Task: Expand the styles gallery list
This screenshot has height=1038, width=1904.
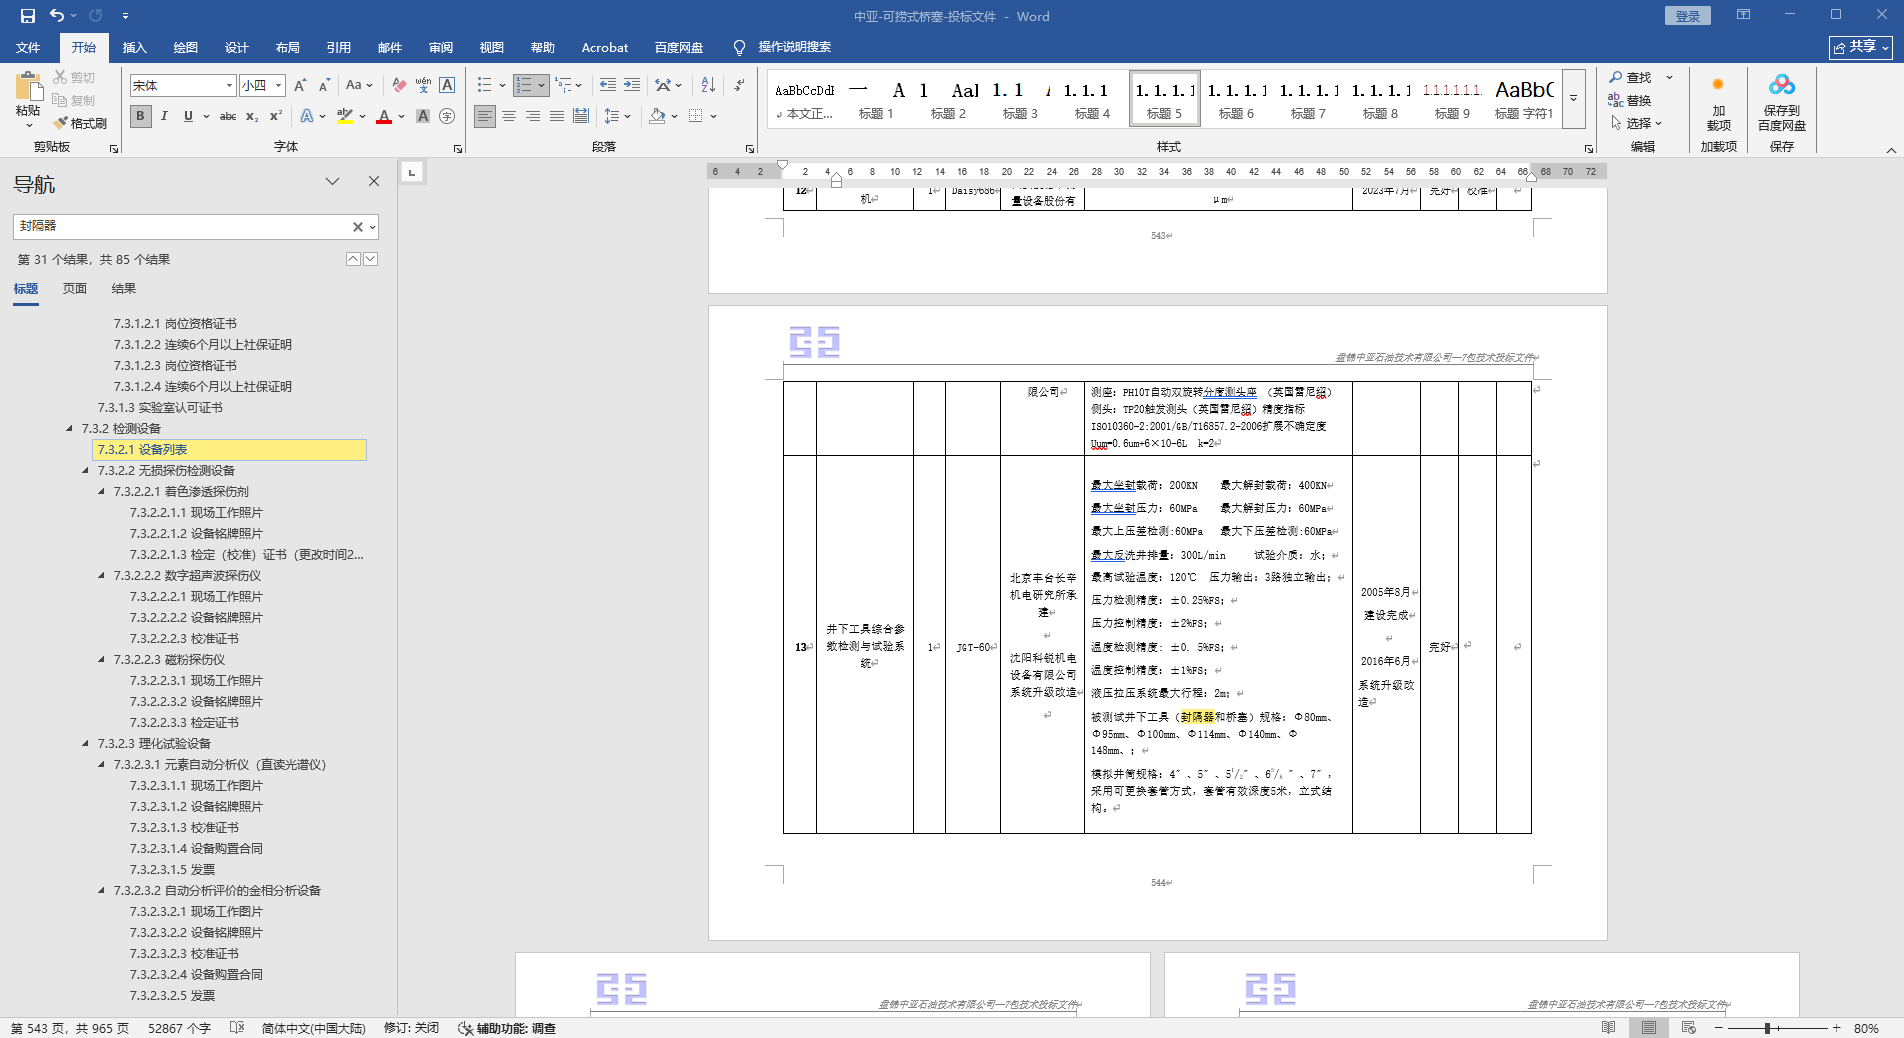Action: (x=1573, y=98)
